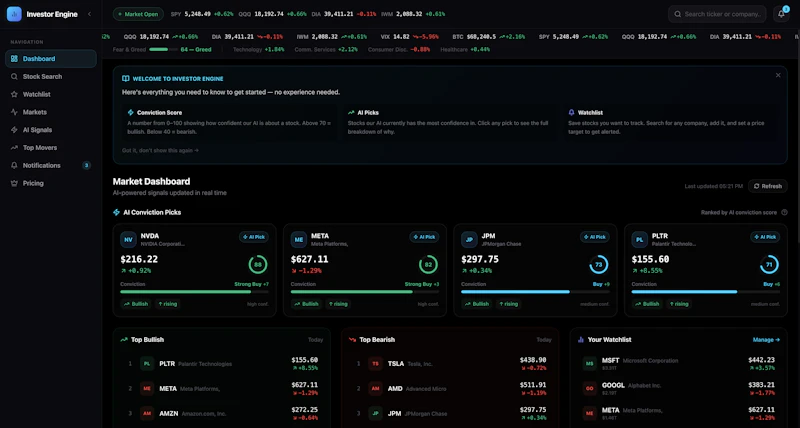
Task: Open MSFT row in Your Watchlist
Action: click(679, 364)
